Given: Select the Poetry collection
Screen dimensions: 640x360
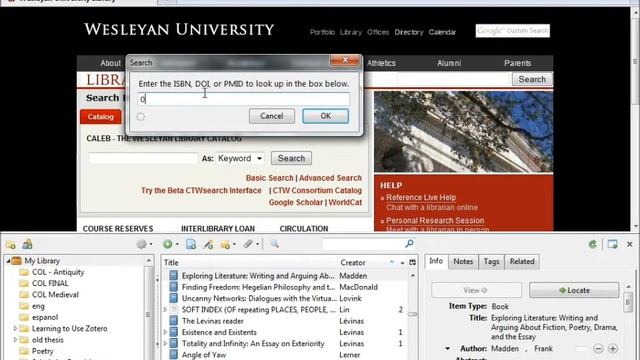Looking at the screenshot, I should pos(42,351).
